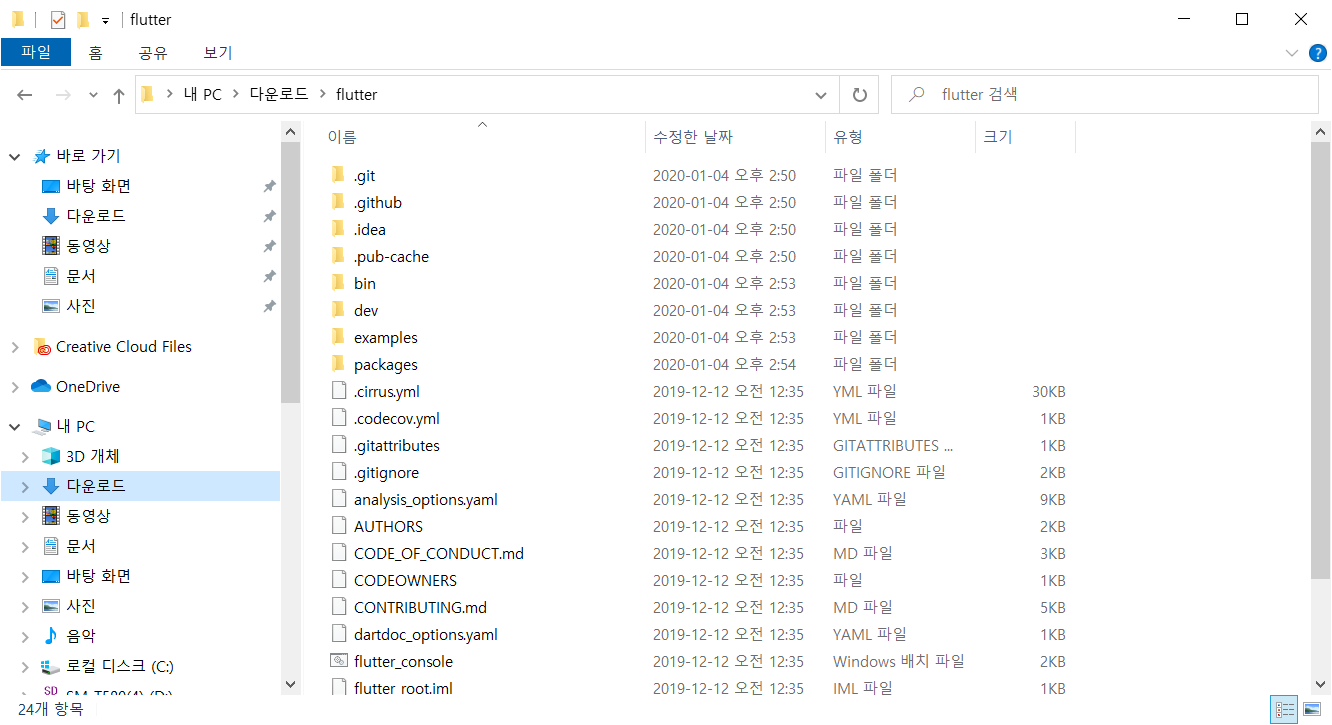The image size is (1332, 725).
Task: Click the 로컬 디스크 (C:) drive icon
Action: click(50, 666)
